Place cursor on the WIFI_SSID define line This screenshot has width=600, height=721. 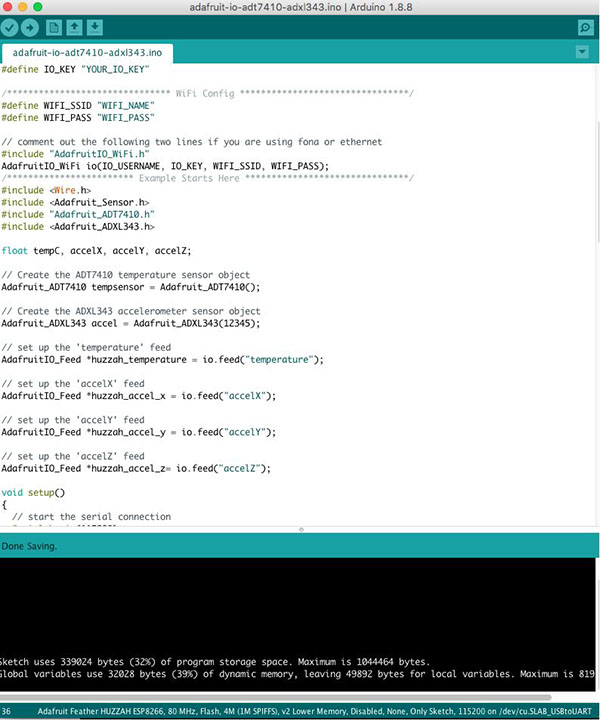[92, 105]
